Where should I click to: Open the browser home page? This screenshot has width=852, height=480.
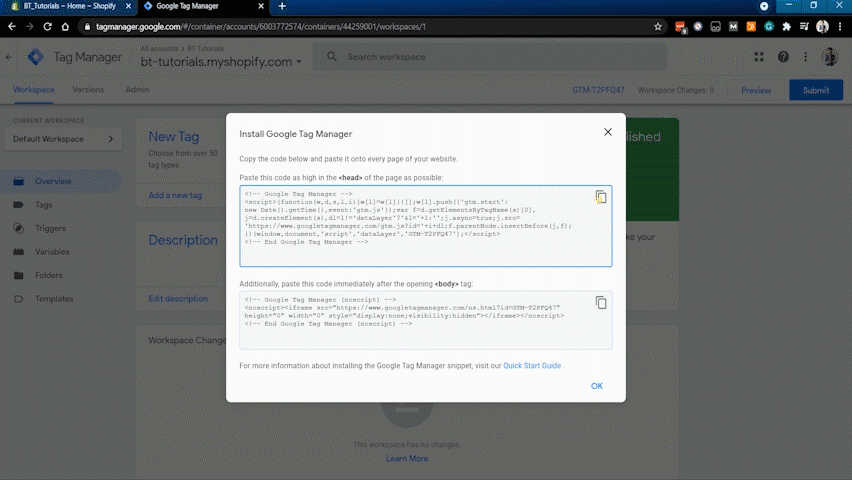coord(65,27)
